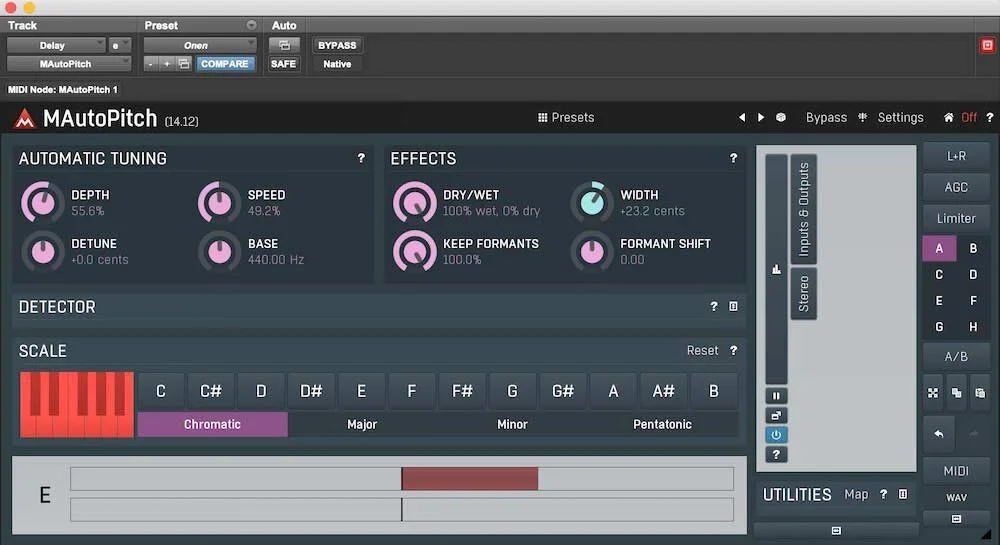Click the A/B comparison button
1000x545 pixels.
point(956,357)
